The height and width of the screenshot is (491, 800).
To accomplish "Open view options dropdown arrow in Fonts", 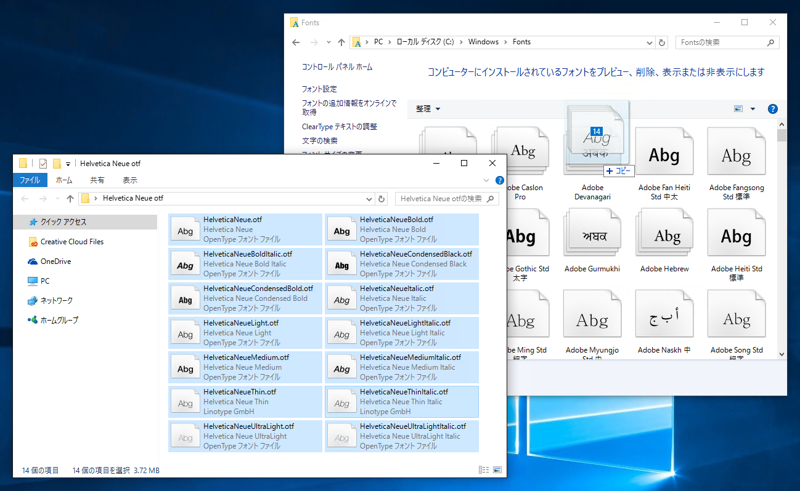I will (x=753, y=109).
